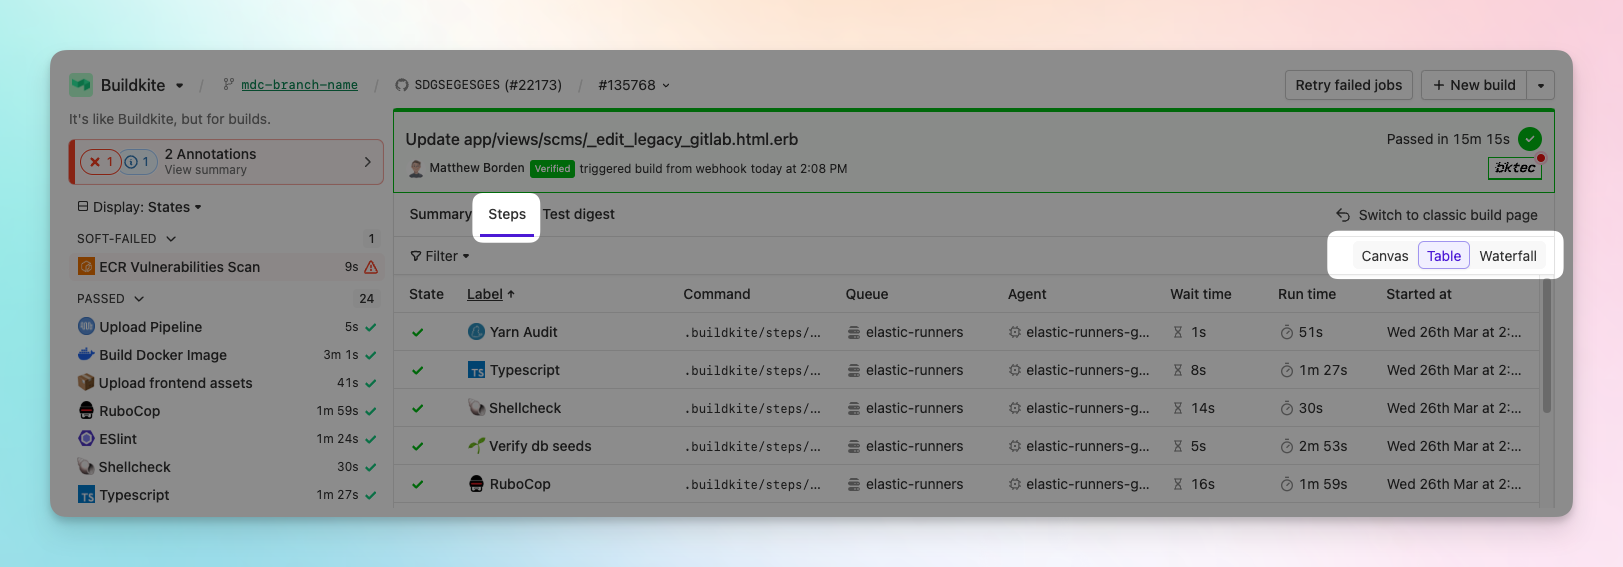Switch to Waterfall view

[x=1507, y=256]
